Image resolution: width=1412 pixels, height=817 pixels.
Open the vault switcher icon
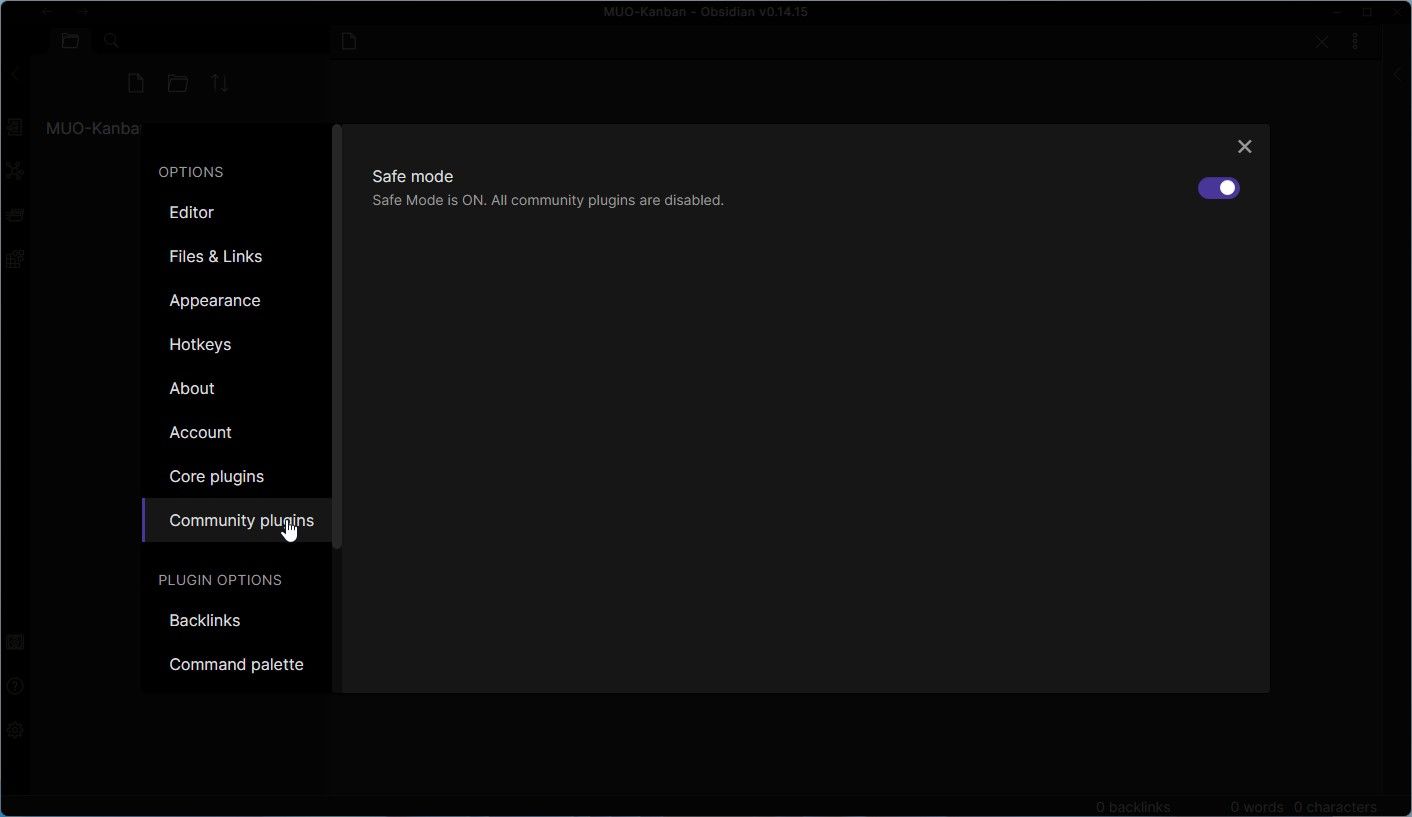click(14, 641)
